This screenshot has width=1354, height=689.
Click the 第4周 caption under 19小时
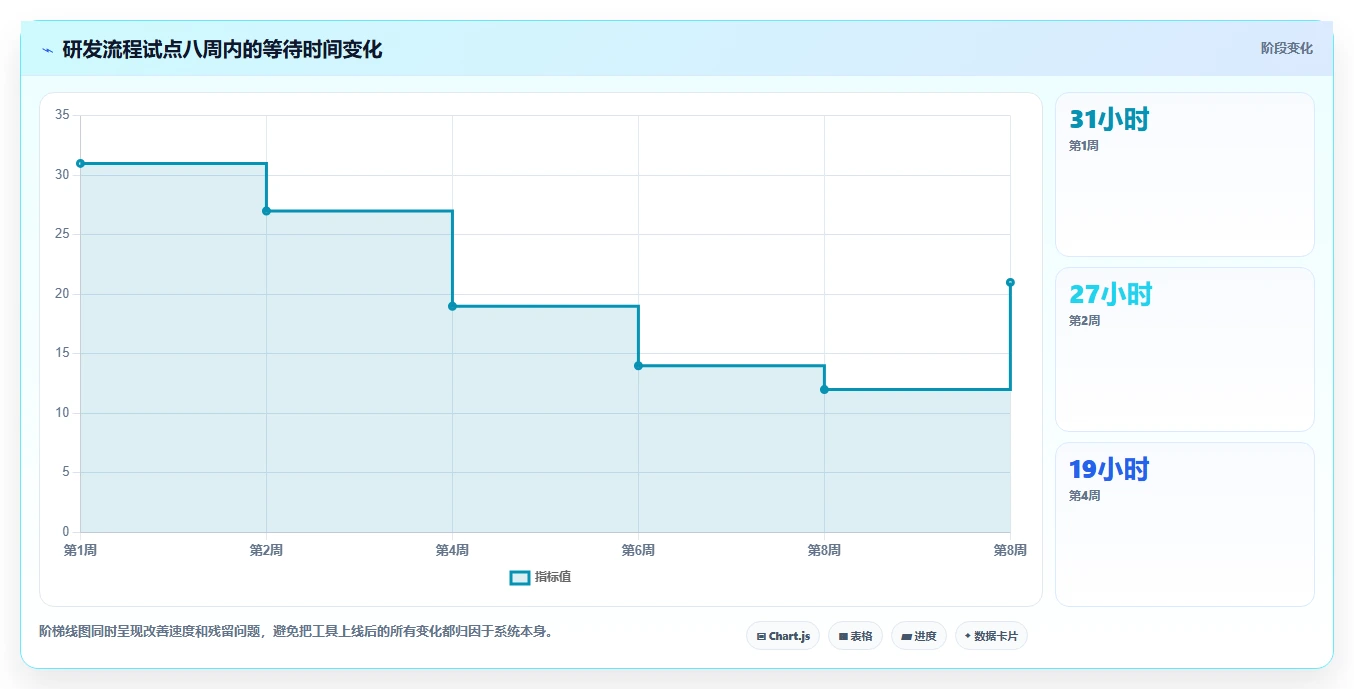1084,496
